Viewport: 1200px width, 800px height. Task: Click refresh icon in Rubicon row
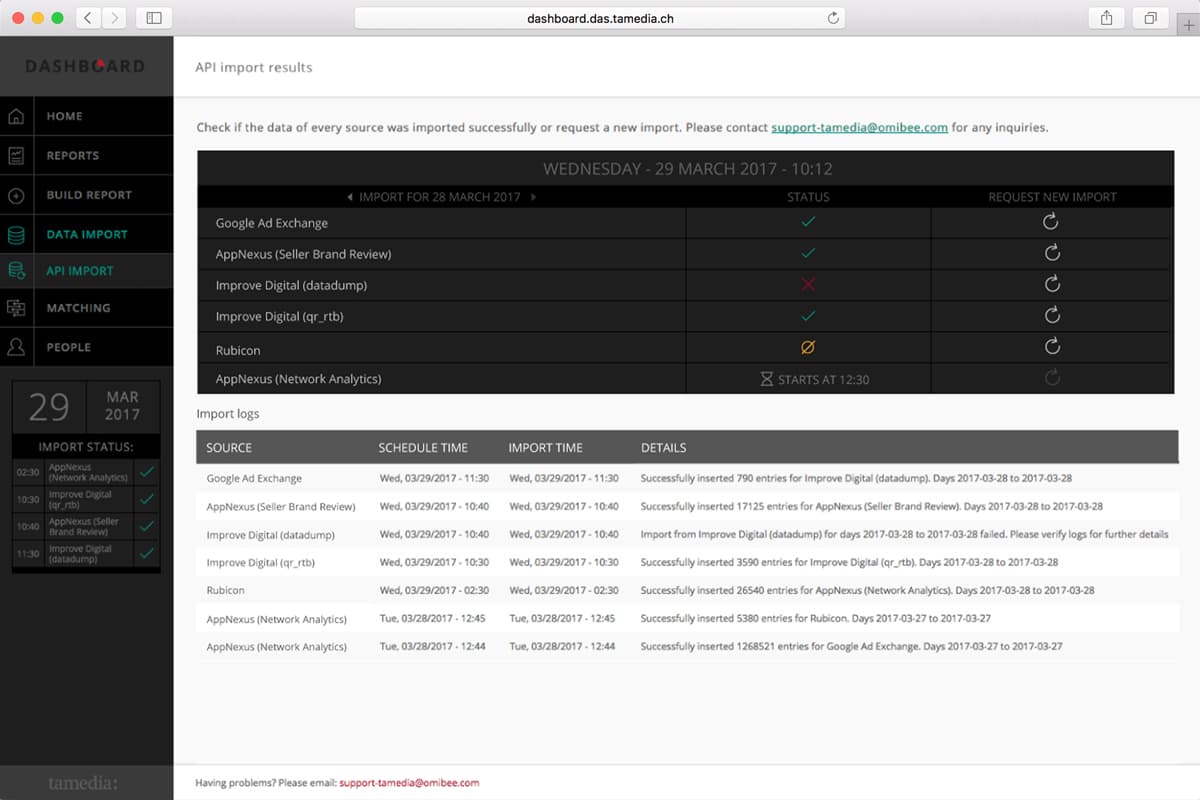point(1051,346)
